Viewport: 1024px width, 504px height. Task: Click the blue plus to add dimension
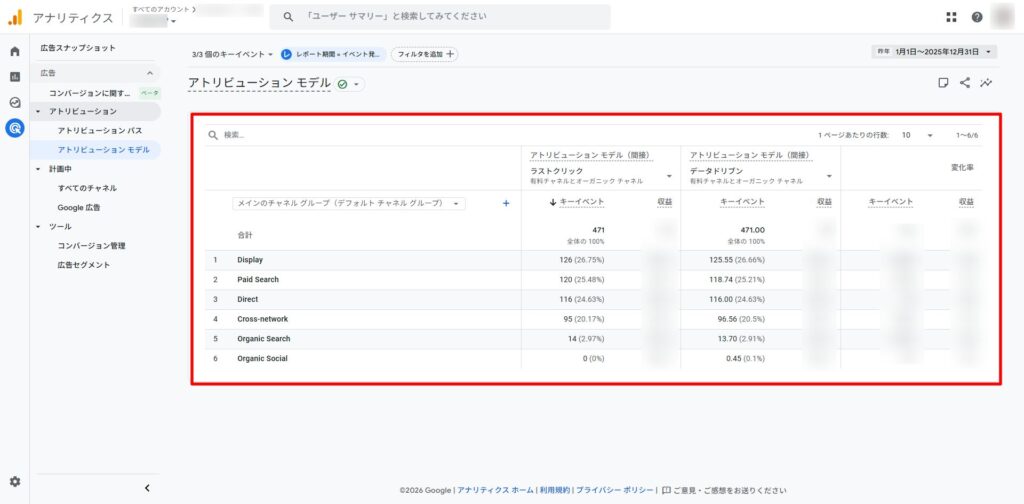click(x=506, y=203)
